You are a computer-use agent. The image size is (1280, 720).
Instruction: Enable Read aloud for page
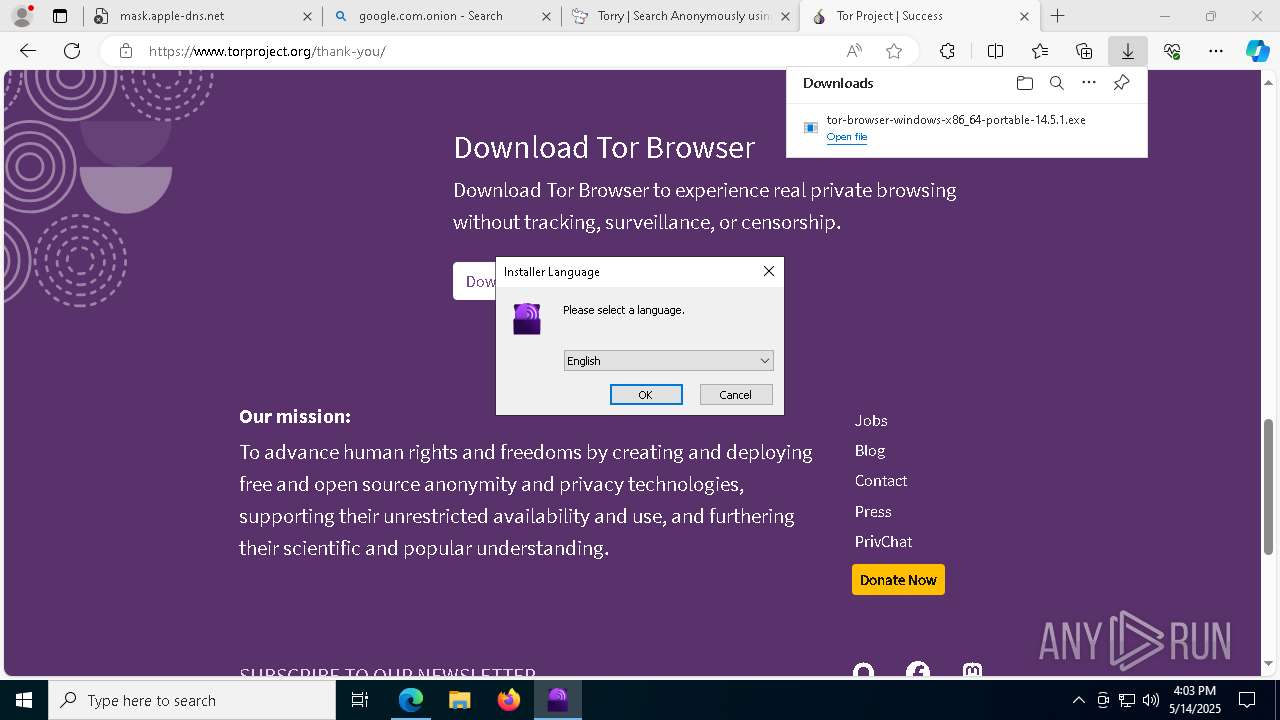tap(854, 51)
